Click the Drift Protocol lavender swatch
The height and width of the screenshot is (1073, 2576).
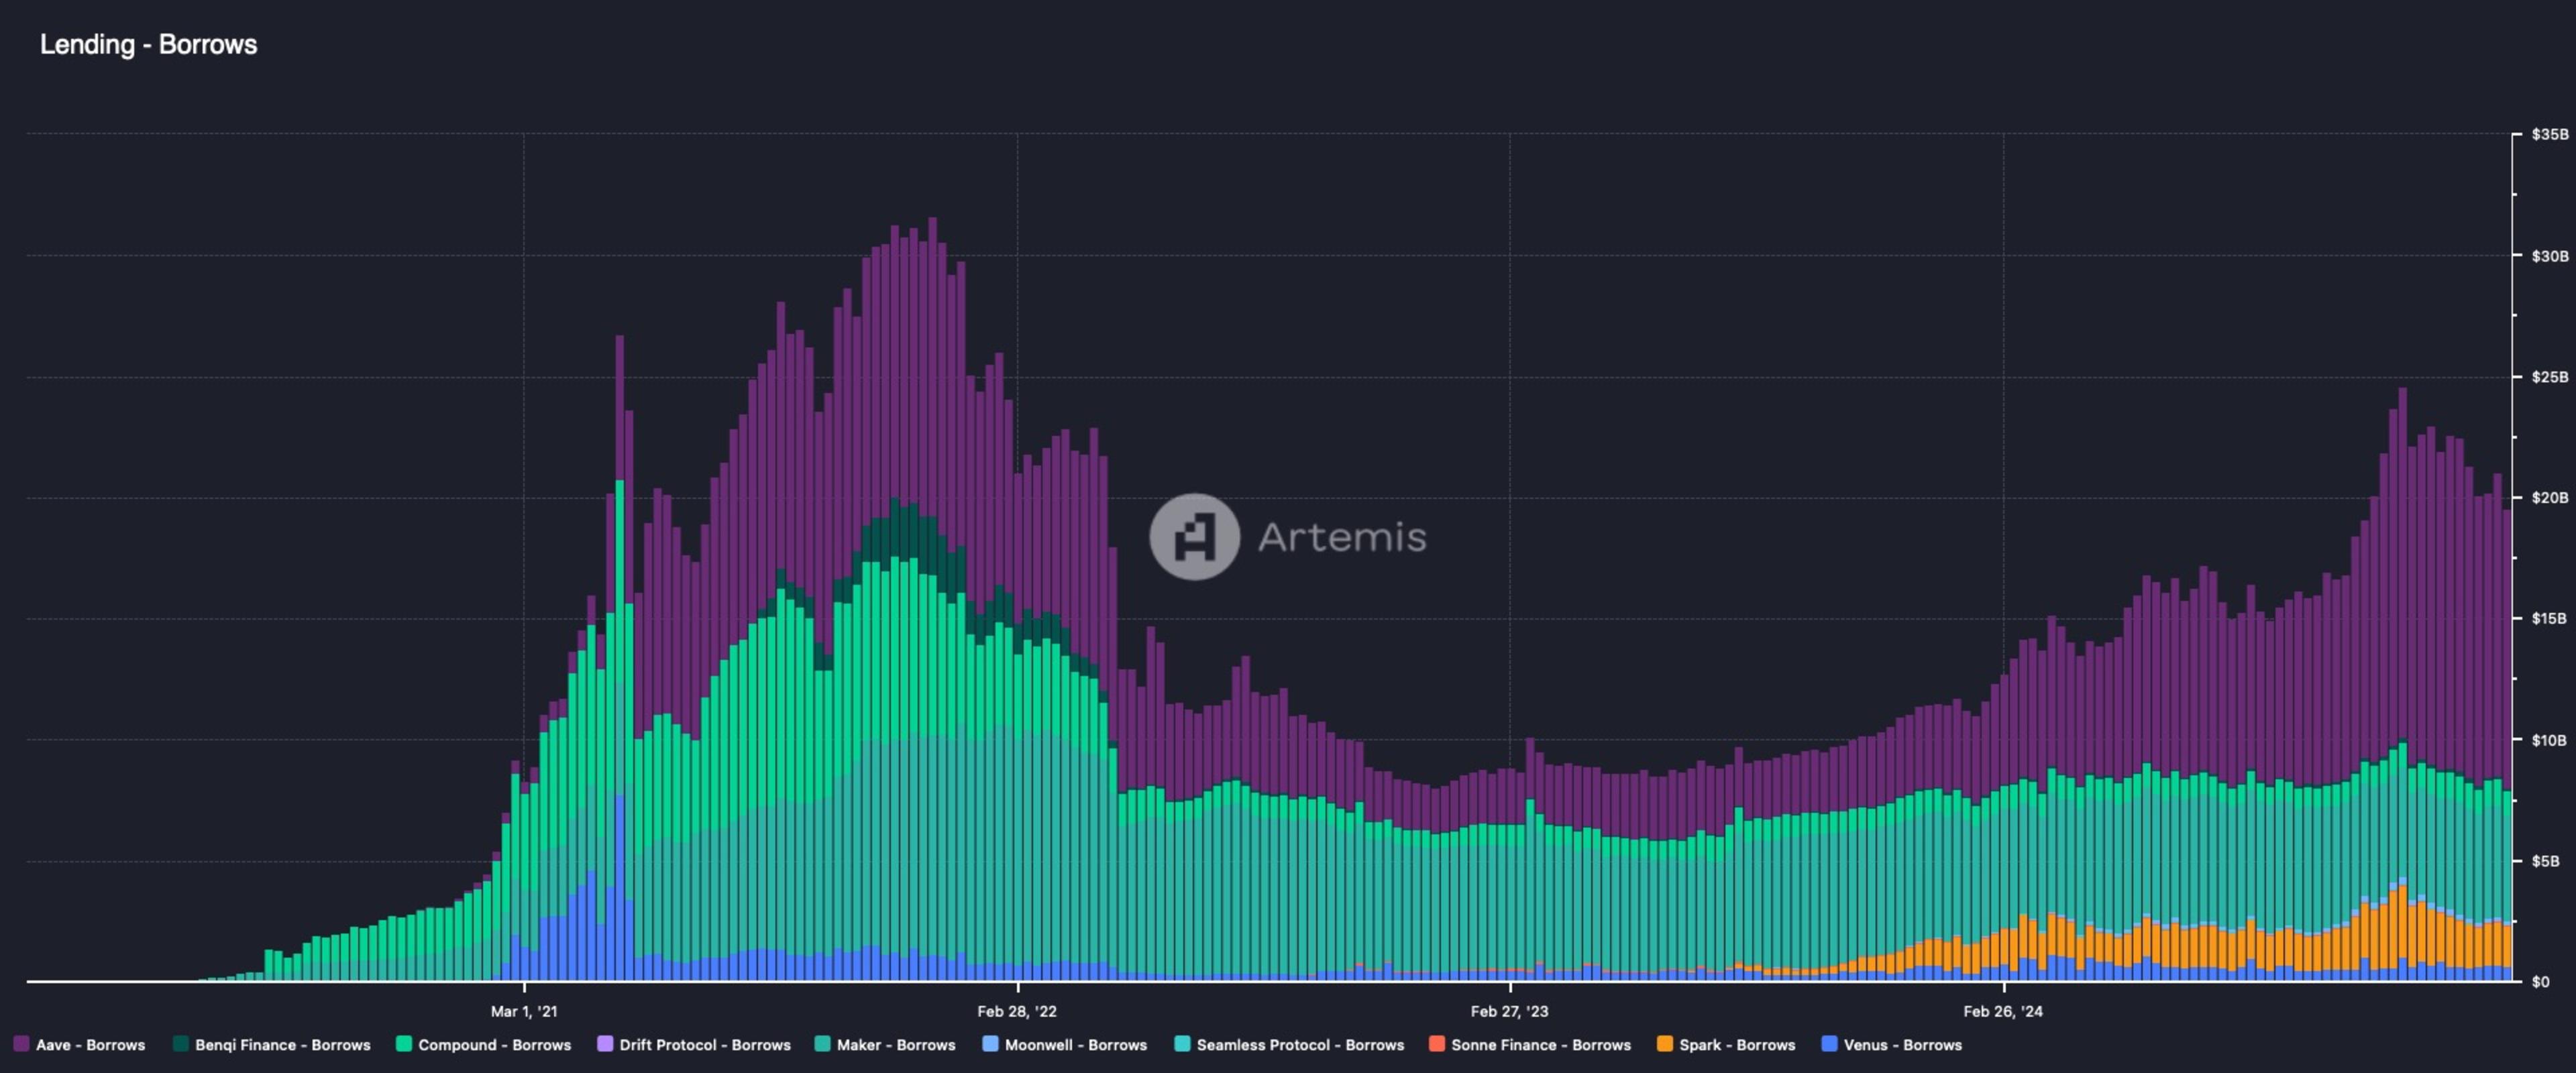coord(605,1044)
